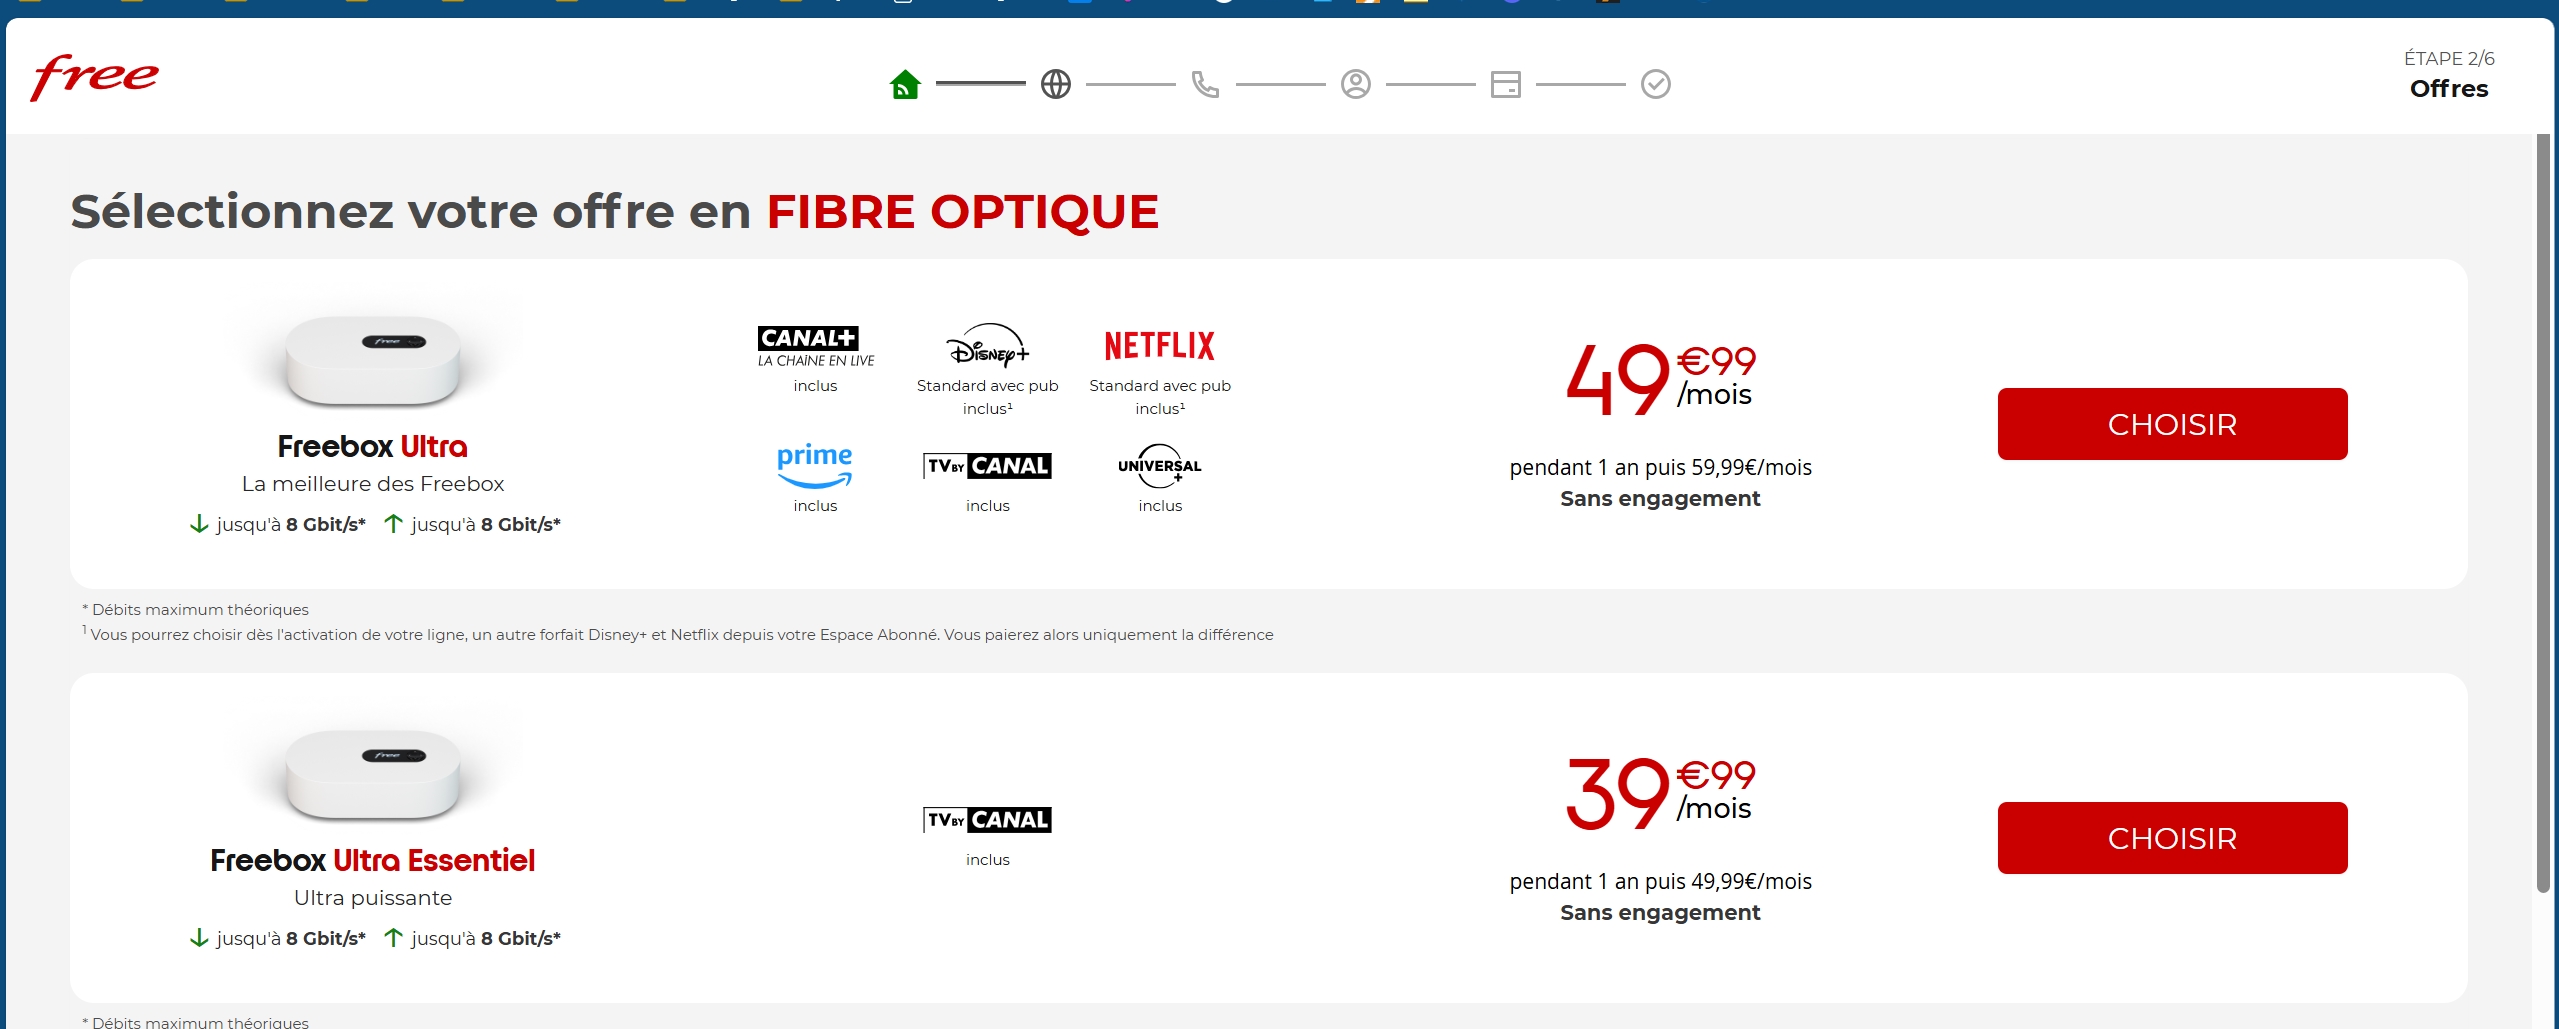
Task: Click the Prime logo
Action: point(815,465)
